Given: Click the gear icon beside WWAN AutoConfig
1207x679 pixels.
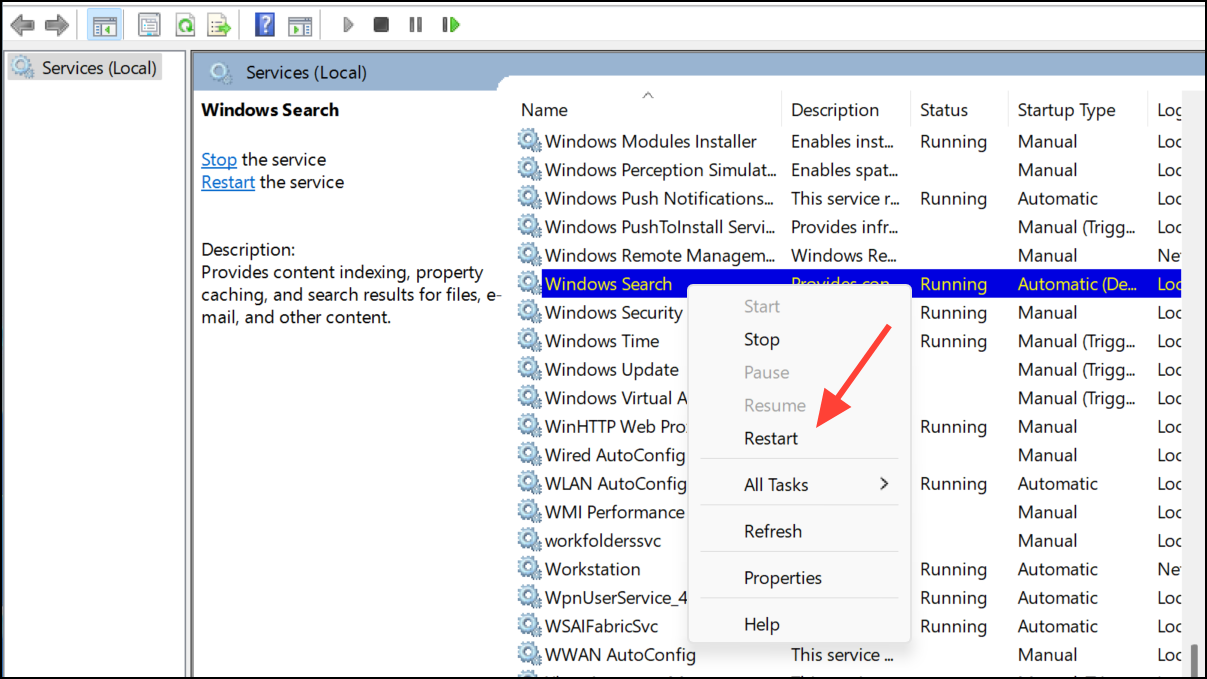Looking at the screenshot, I should tap(529, 655).
